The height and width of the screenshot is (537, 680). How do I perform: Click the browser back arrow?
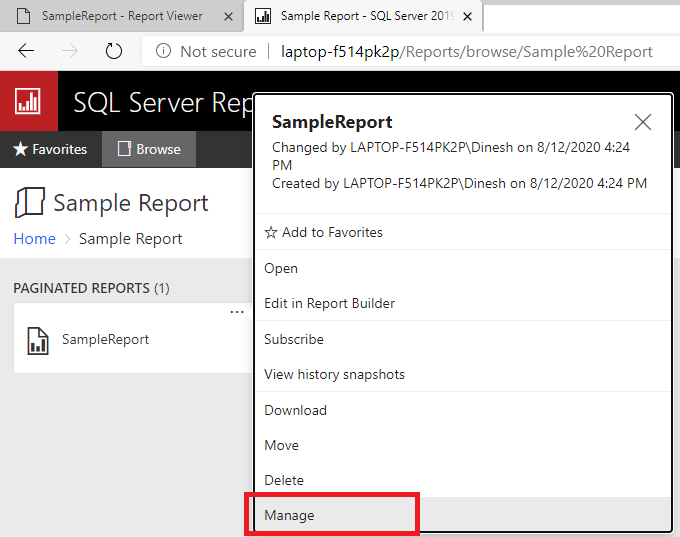pyautogui.click(x=26, y=51)
